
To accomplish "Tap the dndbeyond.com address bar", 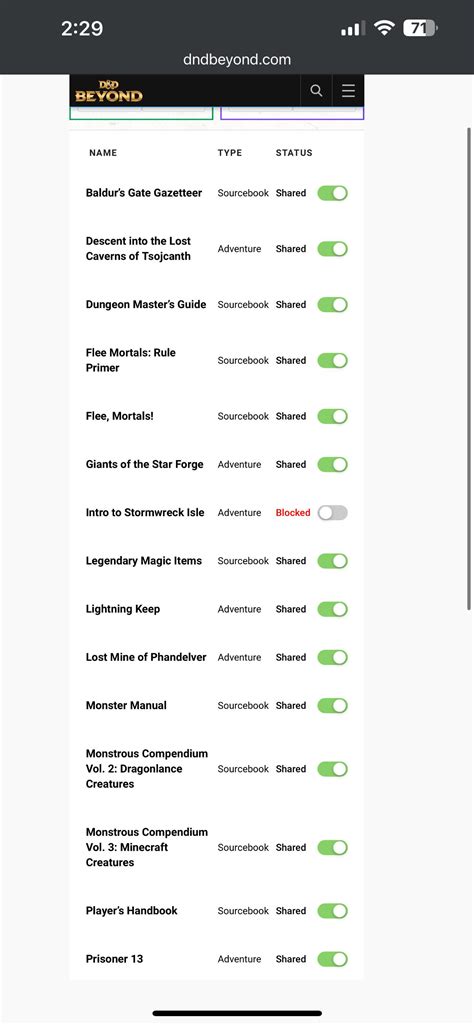I will click(x=237, y=59).
